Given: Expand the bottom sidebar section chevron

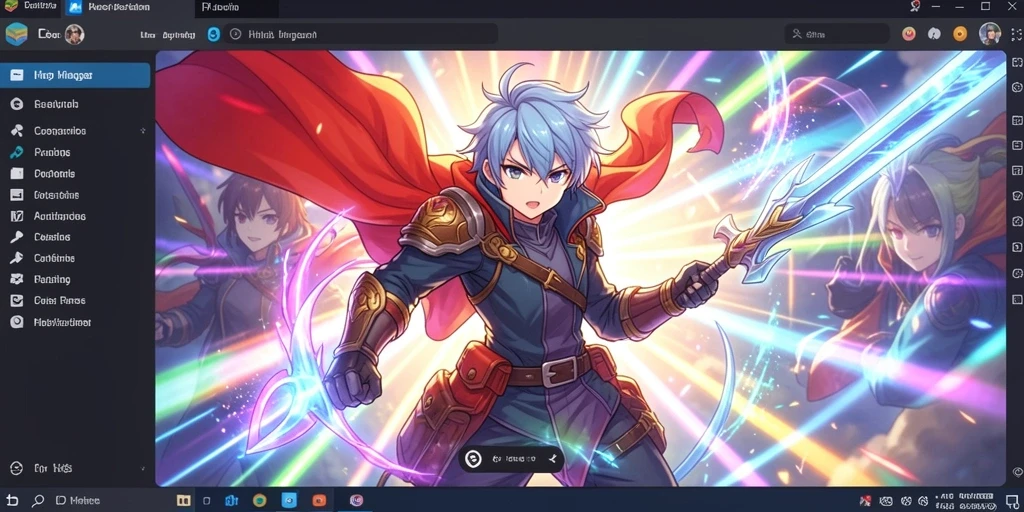Looking at the screenshot, I should 143,468.
